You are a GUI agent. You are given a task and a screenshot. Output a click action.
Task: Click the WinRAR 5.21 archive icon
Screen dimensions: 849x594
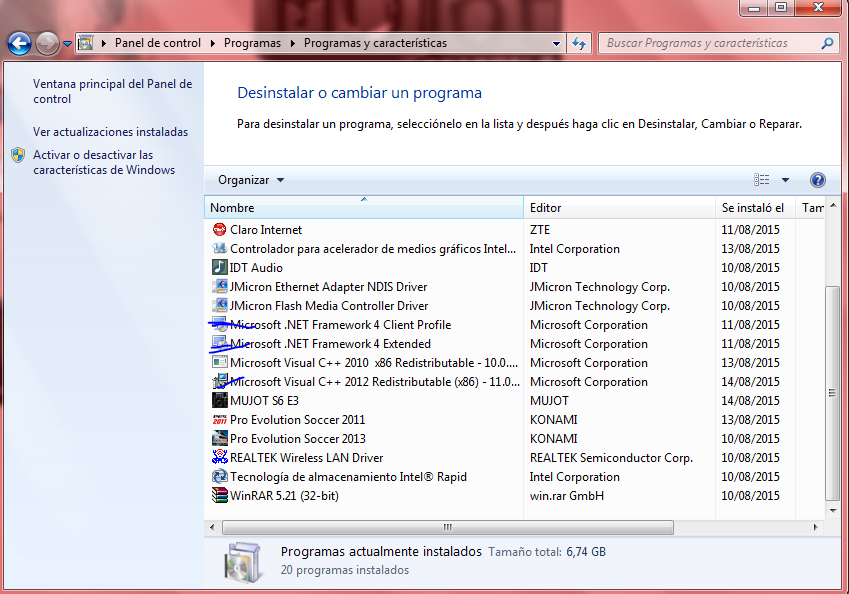[x=220, y=496]
